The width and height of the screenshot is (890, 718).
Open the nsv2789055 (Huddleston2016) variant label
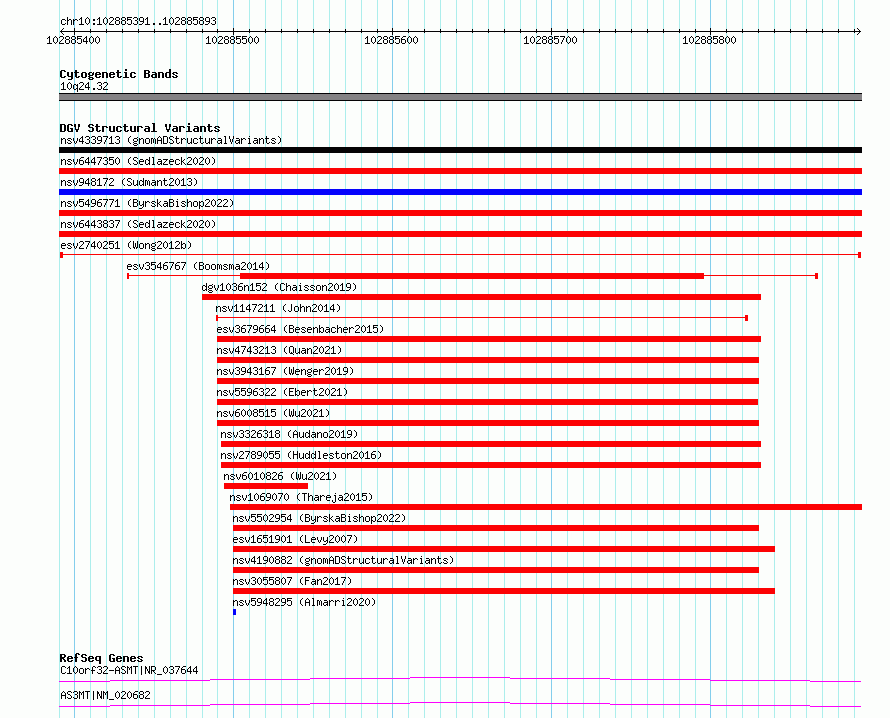point(301,455)
